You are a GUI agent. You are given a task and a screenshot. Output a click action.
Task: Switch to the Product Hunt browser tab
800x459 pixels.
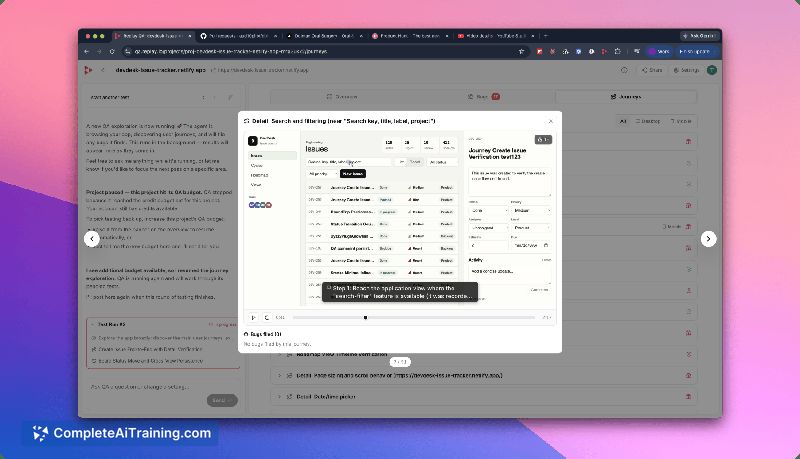tap(408, 36)
